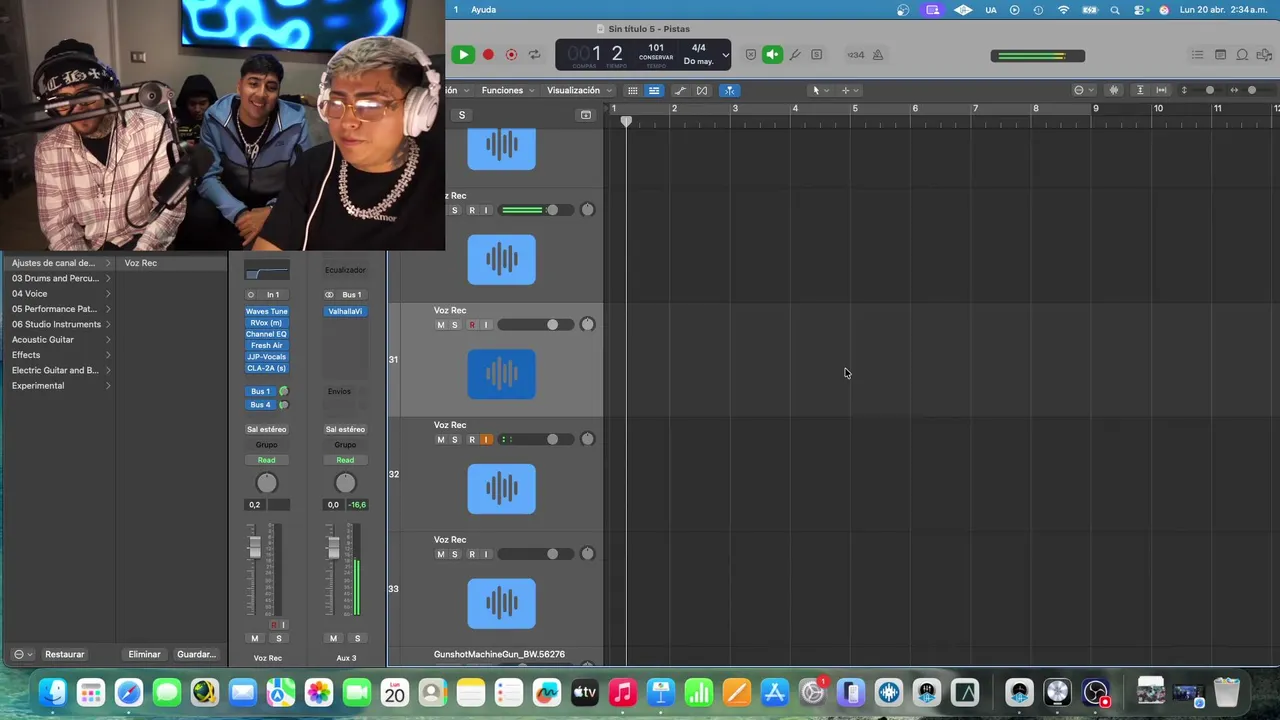The image size is (1280, 720).
Task: Toggle the Cycle loop button in transport
Action: point(535,55)
